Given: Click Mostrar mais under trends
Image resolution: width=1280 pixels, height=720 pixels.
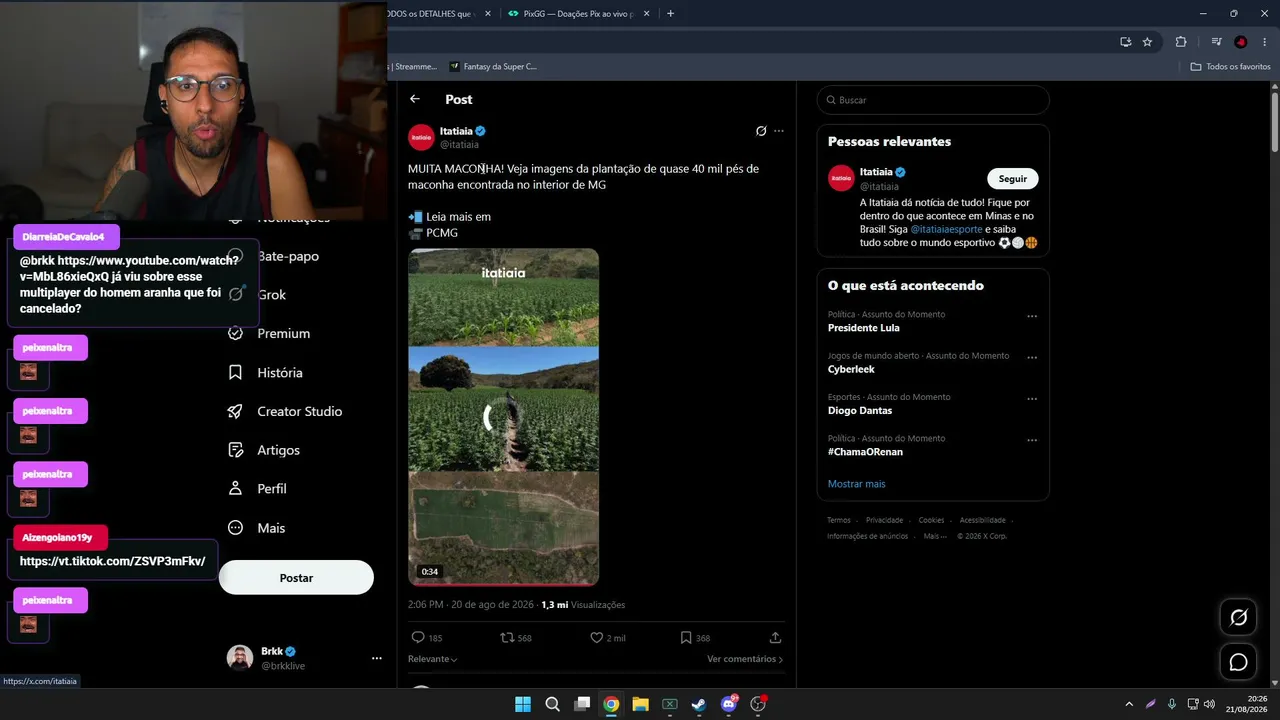Looking at the screenshot, I should click(856, 484).
